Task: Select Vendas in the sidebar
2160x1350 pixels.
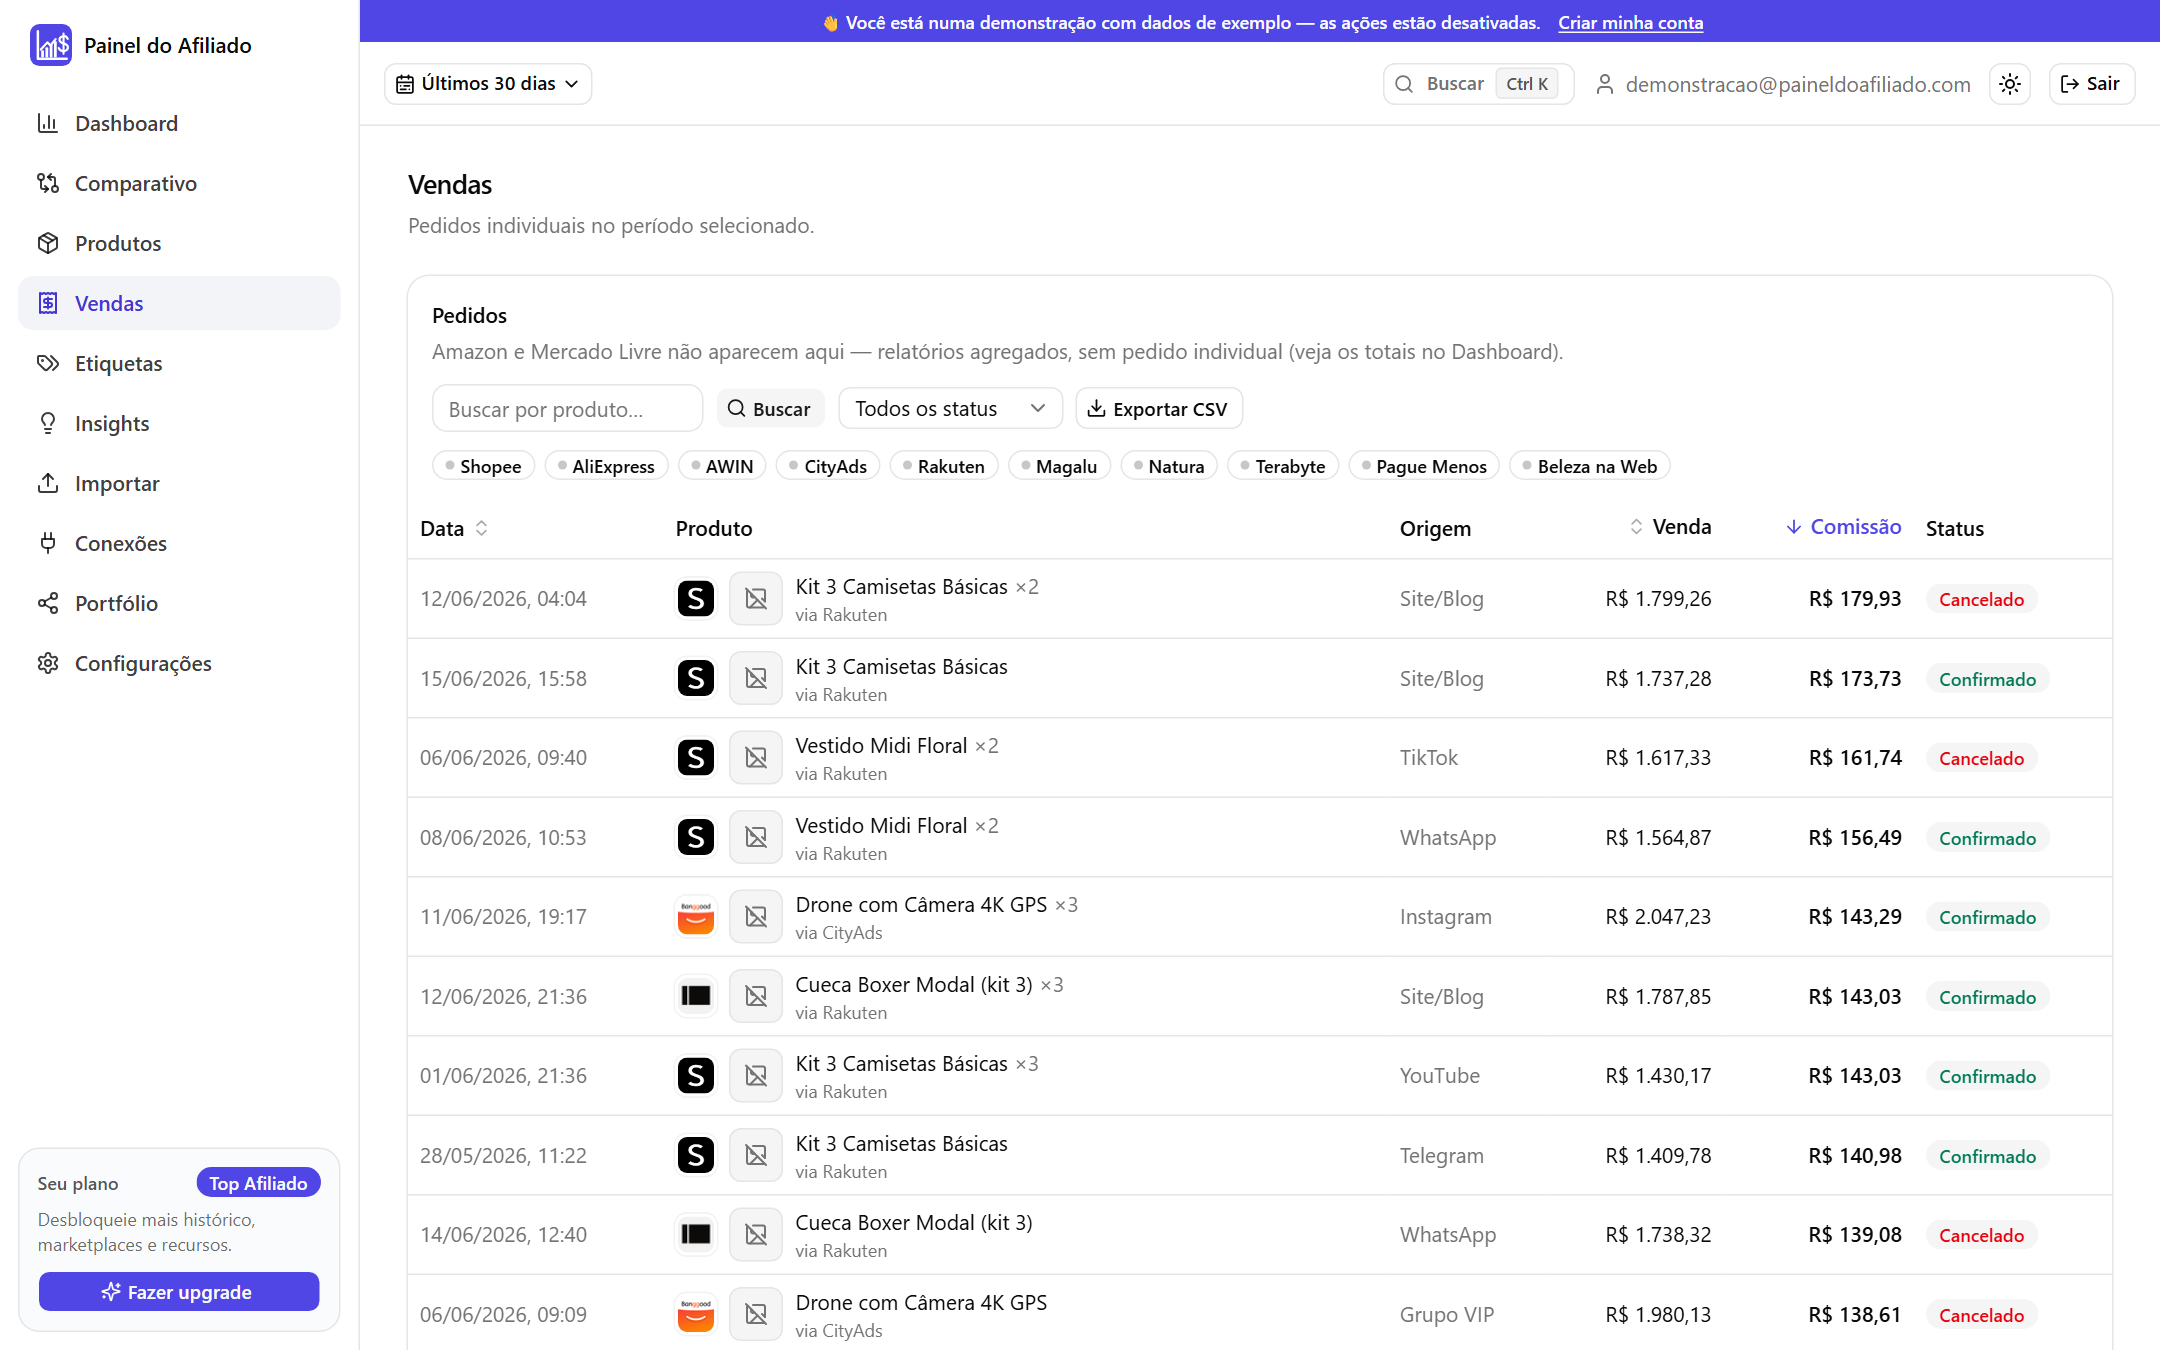Action: 179,303
